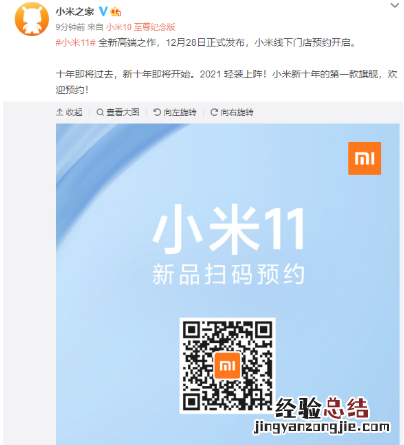The width and height of the screenshot is (404, 445).
Task: Click the MI logo inside the QR code
Action: coord(227,366)
